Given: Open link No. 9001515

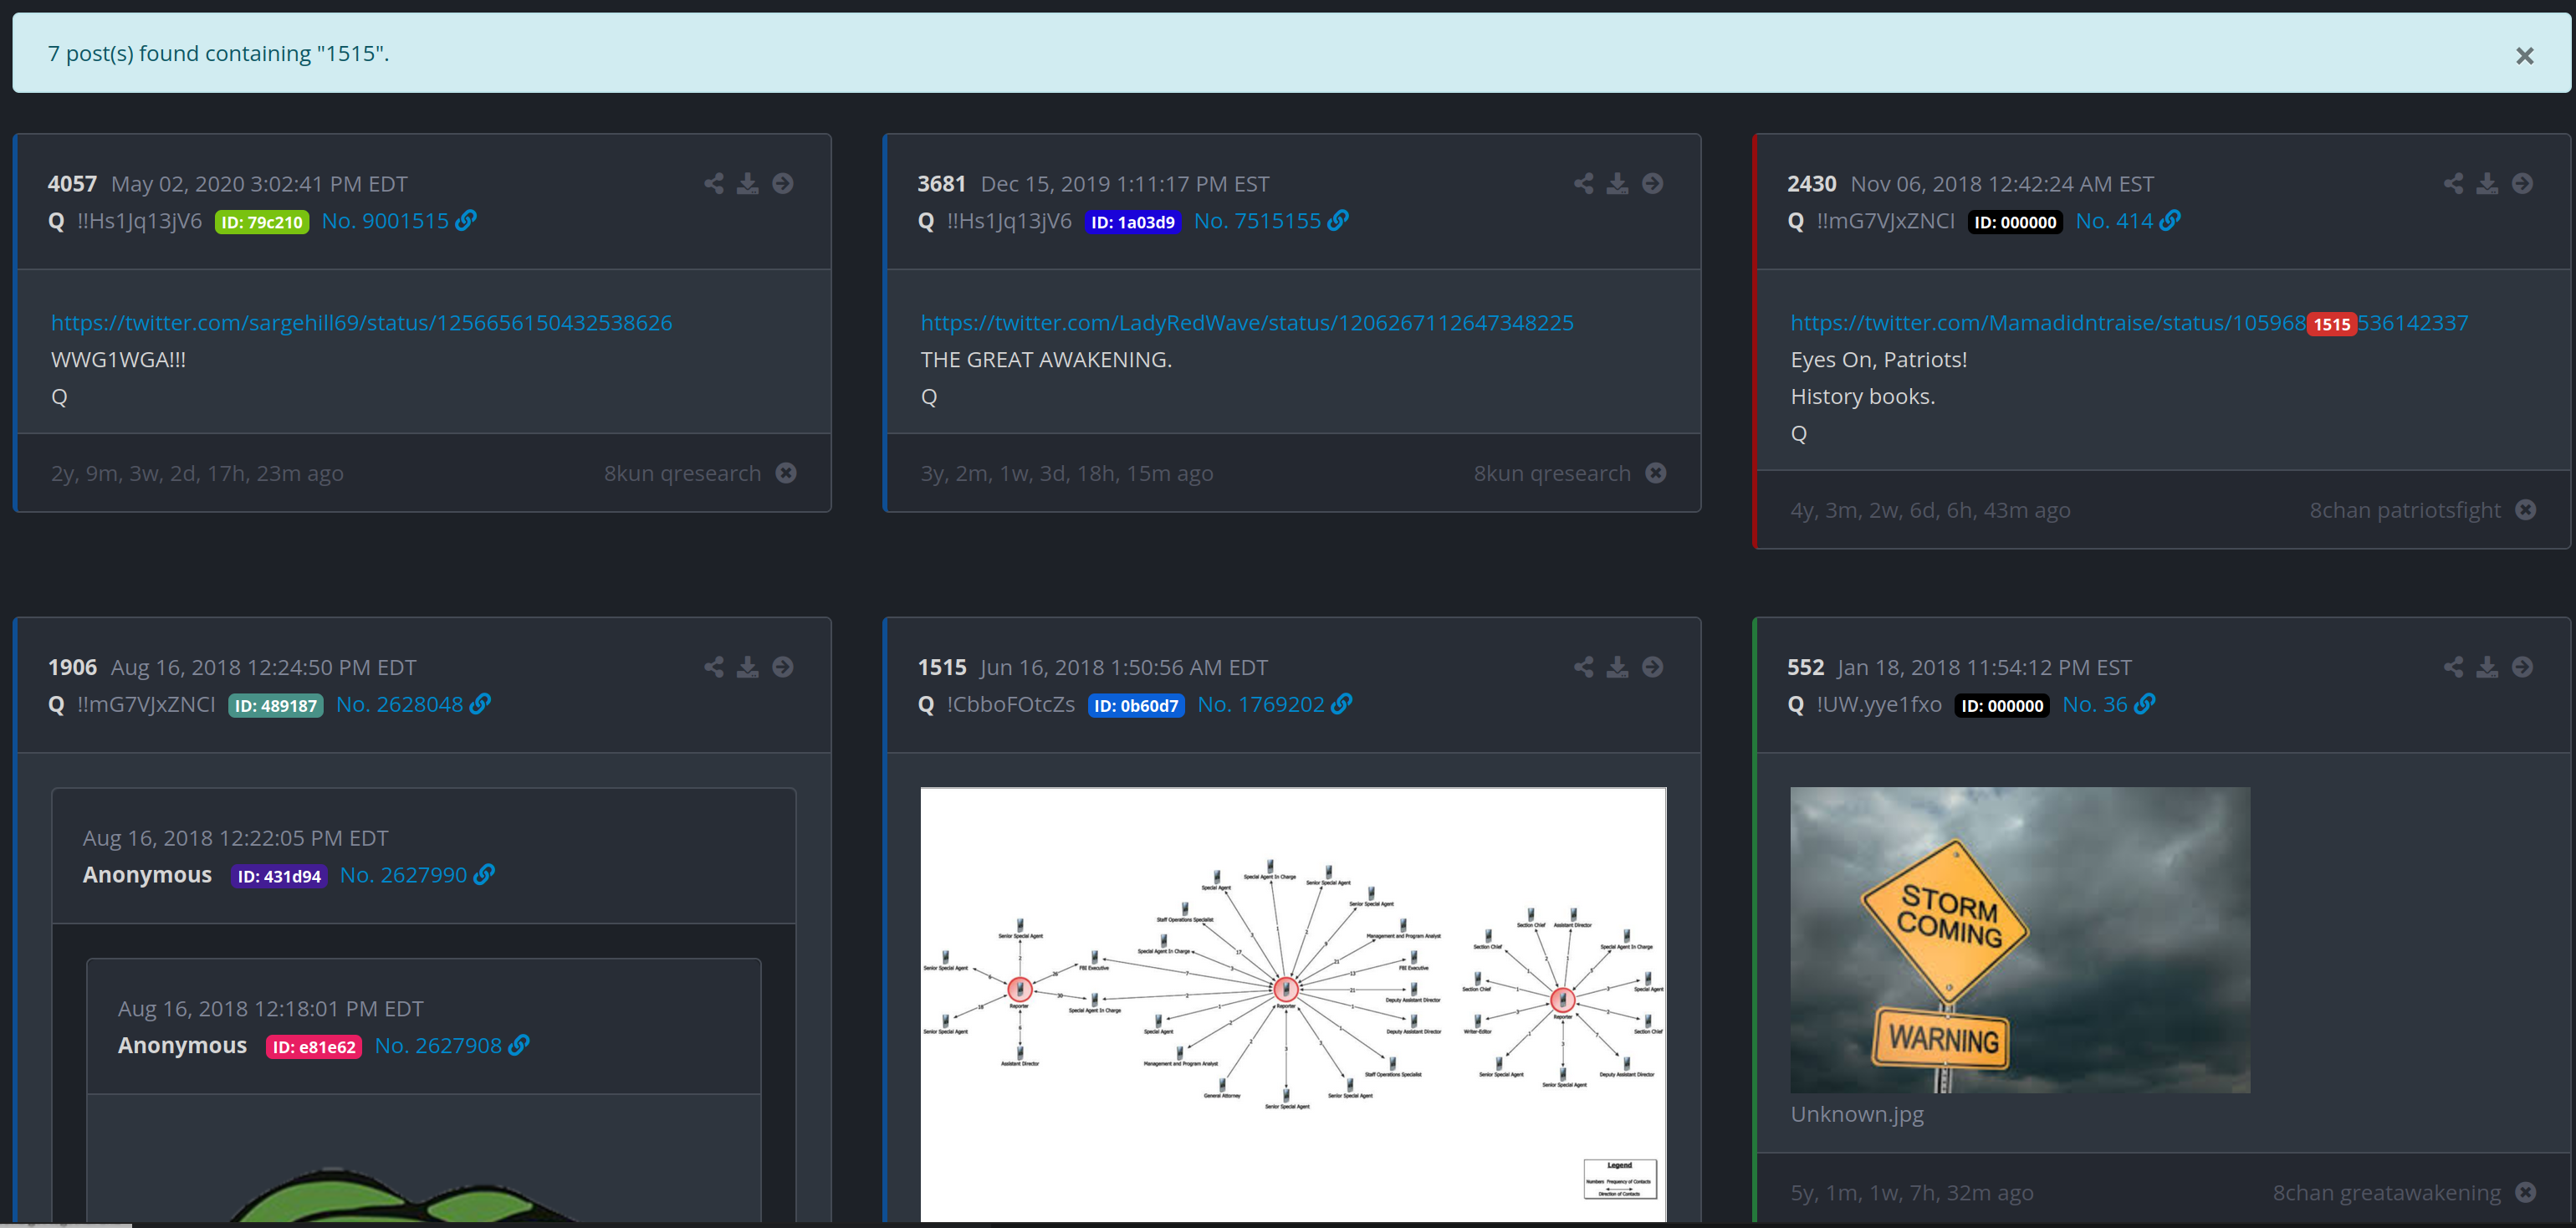Looking at the screenshot, I should click(x=399, y=221).
